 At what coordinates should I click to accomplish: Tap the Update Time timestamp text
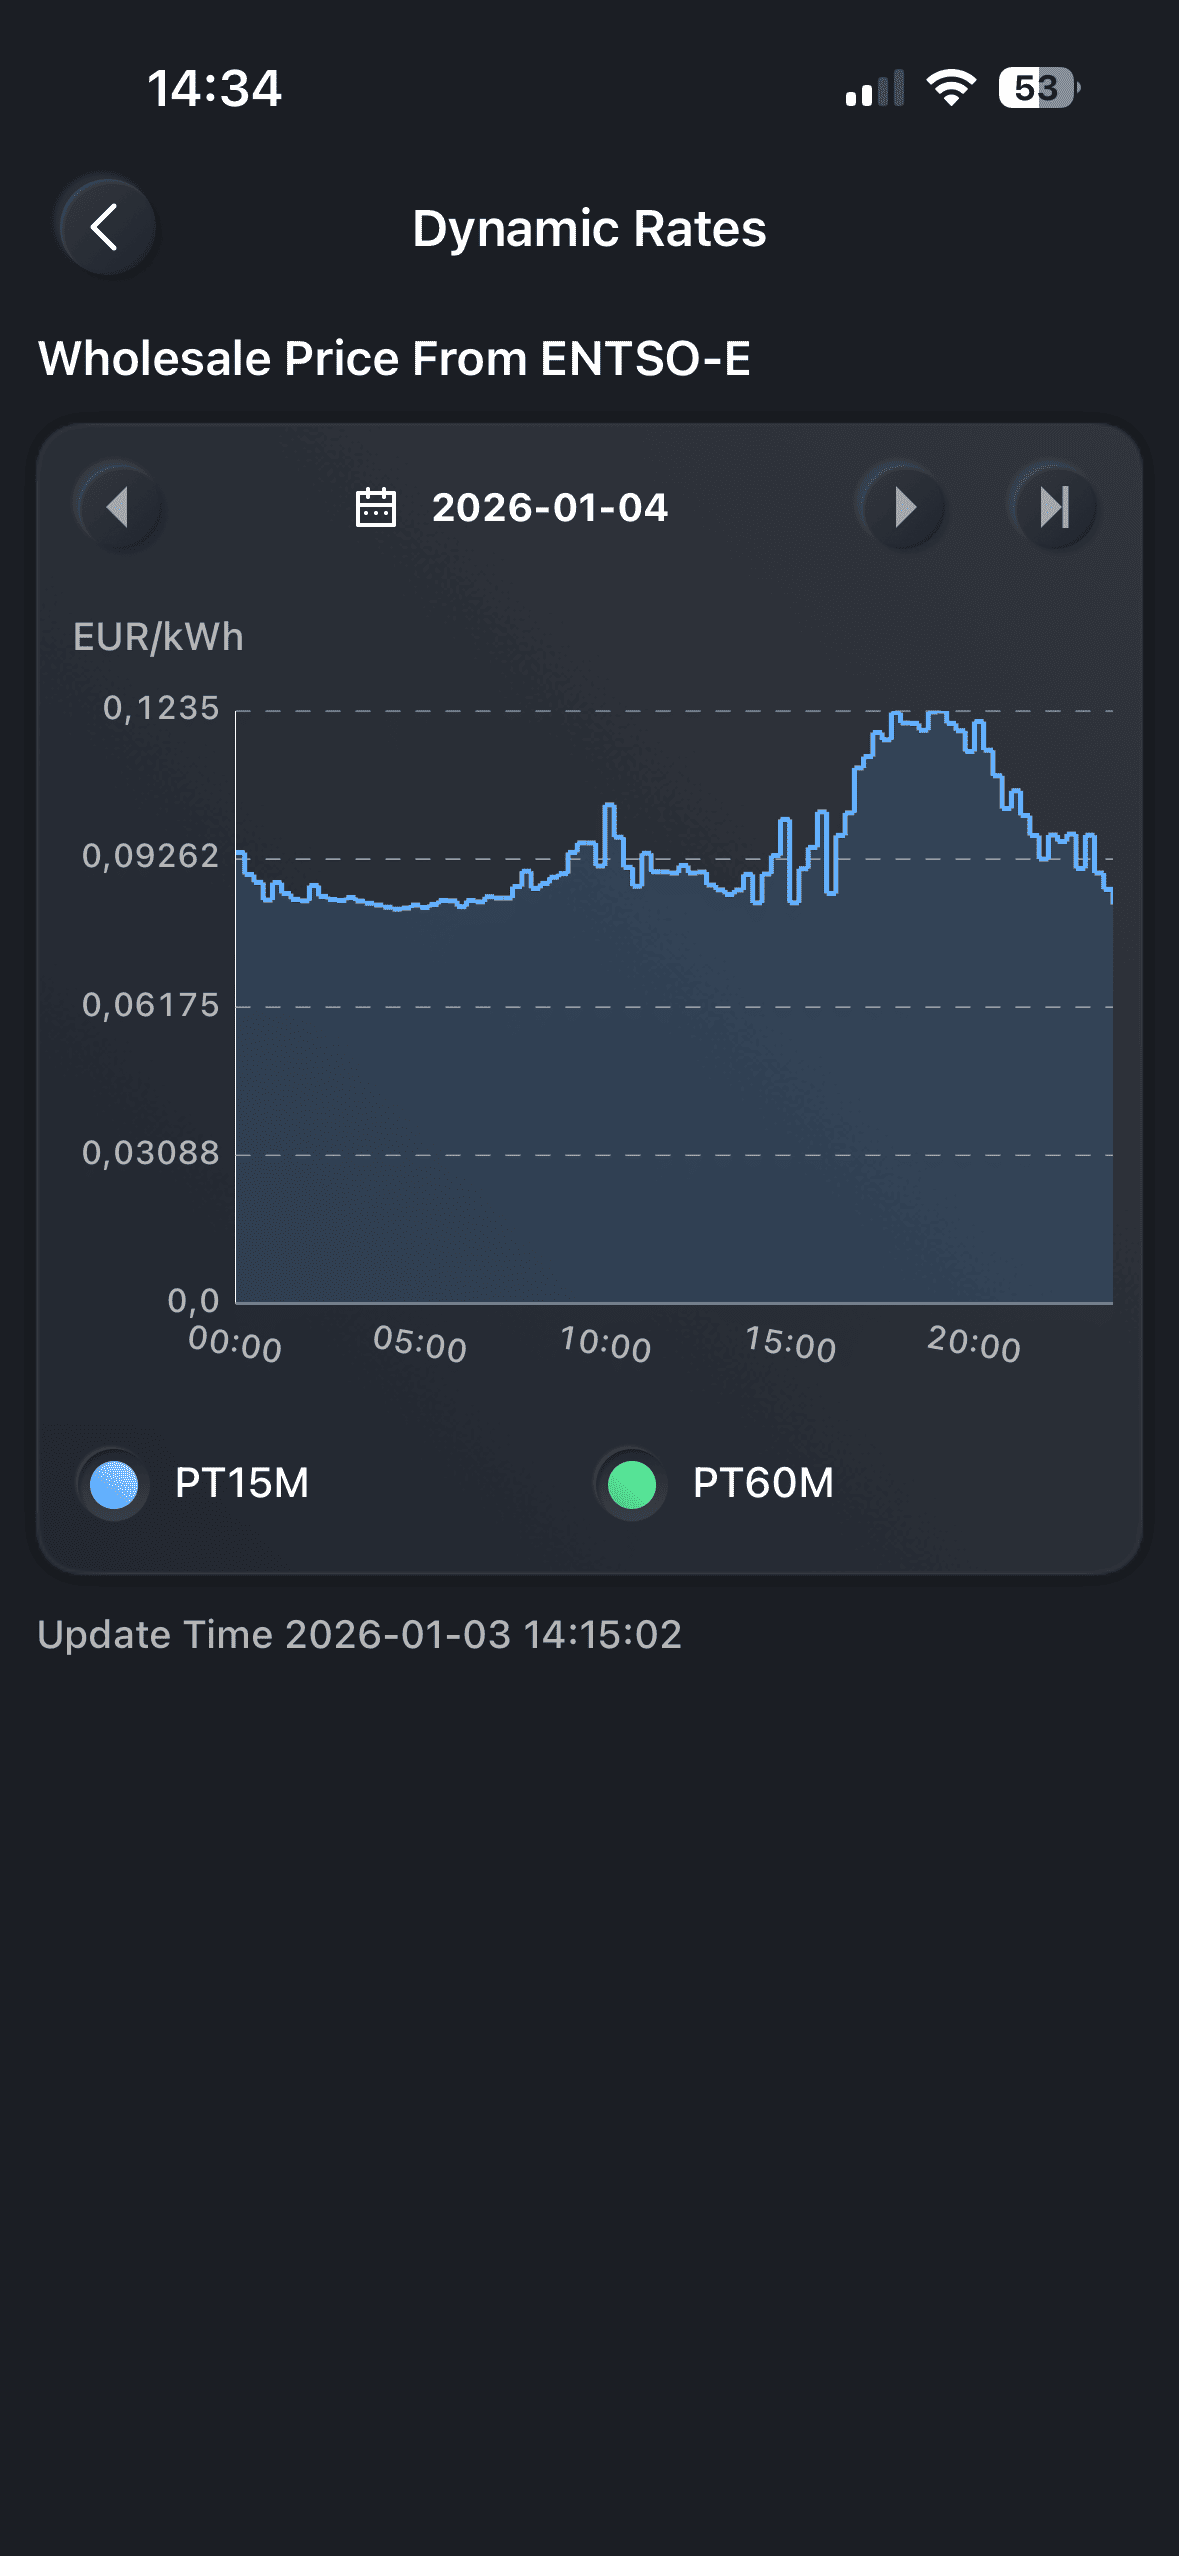[x=359, y=1635]
